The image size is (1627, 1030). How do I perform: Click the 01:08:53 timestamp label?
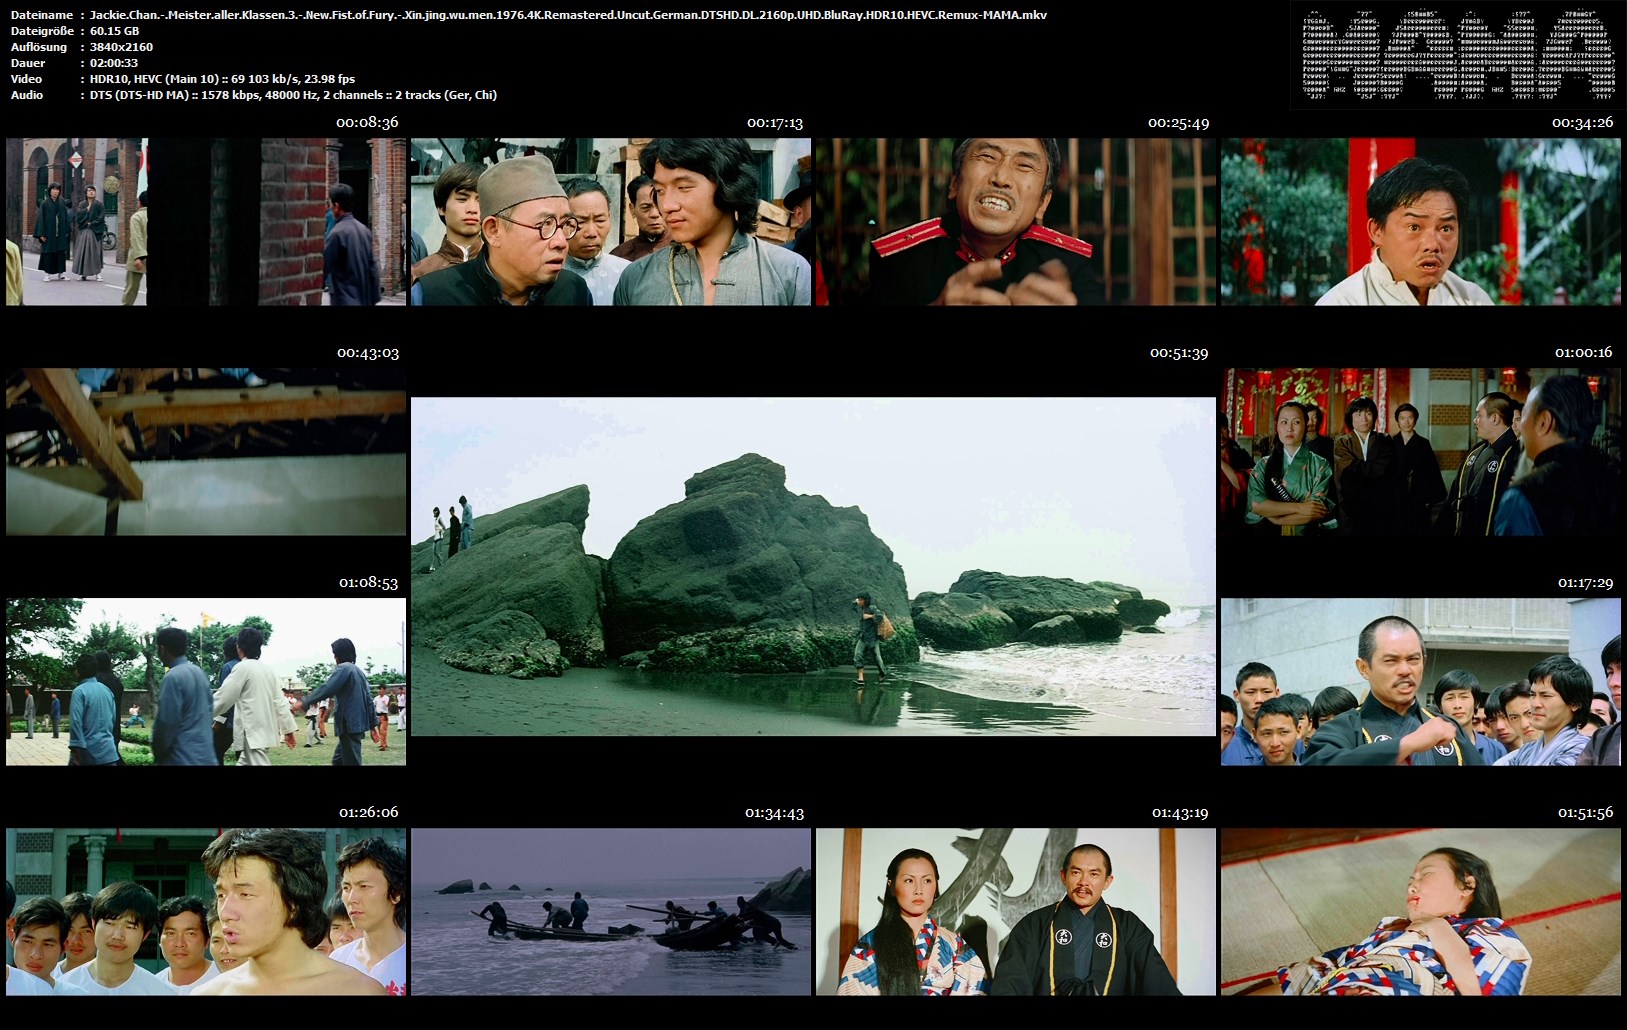pos(368,583)
